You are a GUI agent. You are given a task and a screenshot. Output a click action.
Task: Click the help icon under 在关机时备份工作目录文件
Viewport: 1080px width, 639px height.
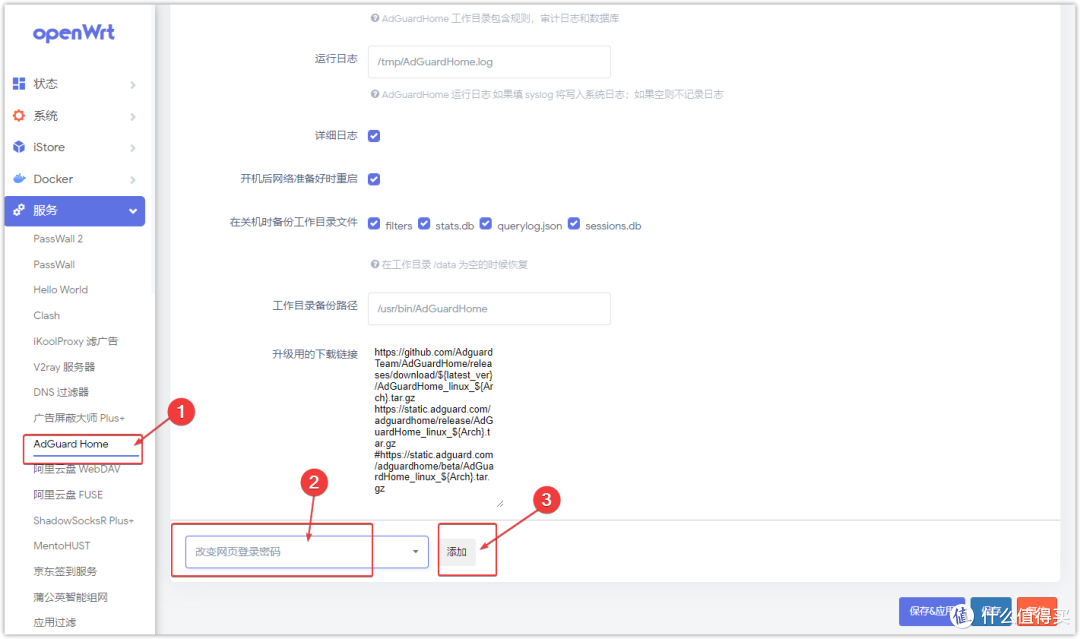point(375,263)
